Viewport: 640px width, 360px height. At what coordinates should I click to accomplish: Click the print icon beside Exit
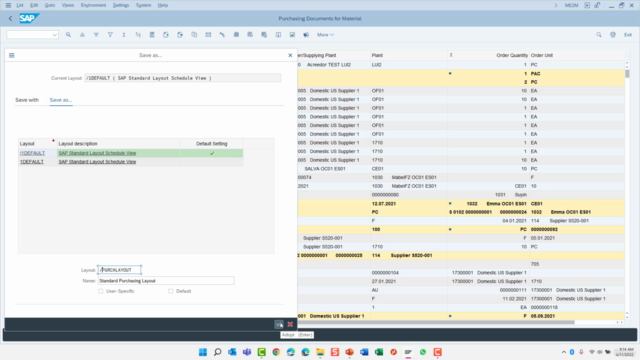(613, 35)
